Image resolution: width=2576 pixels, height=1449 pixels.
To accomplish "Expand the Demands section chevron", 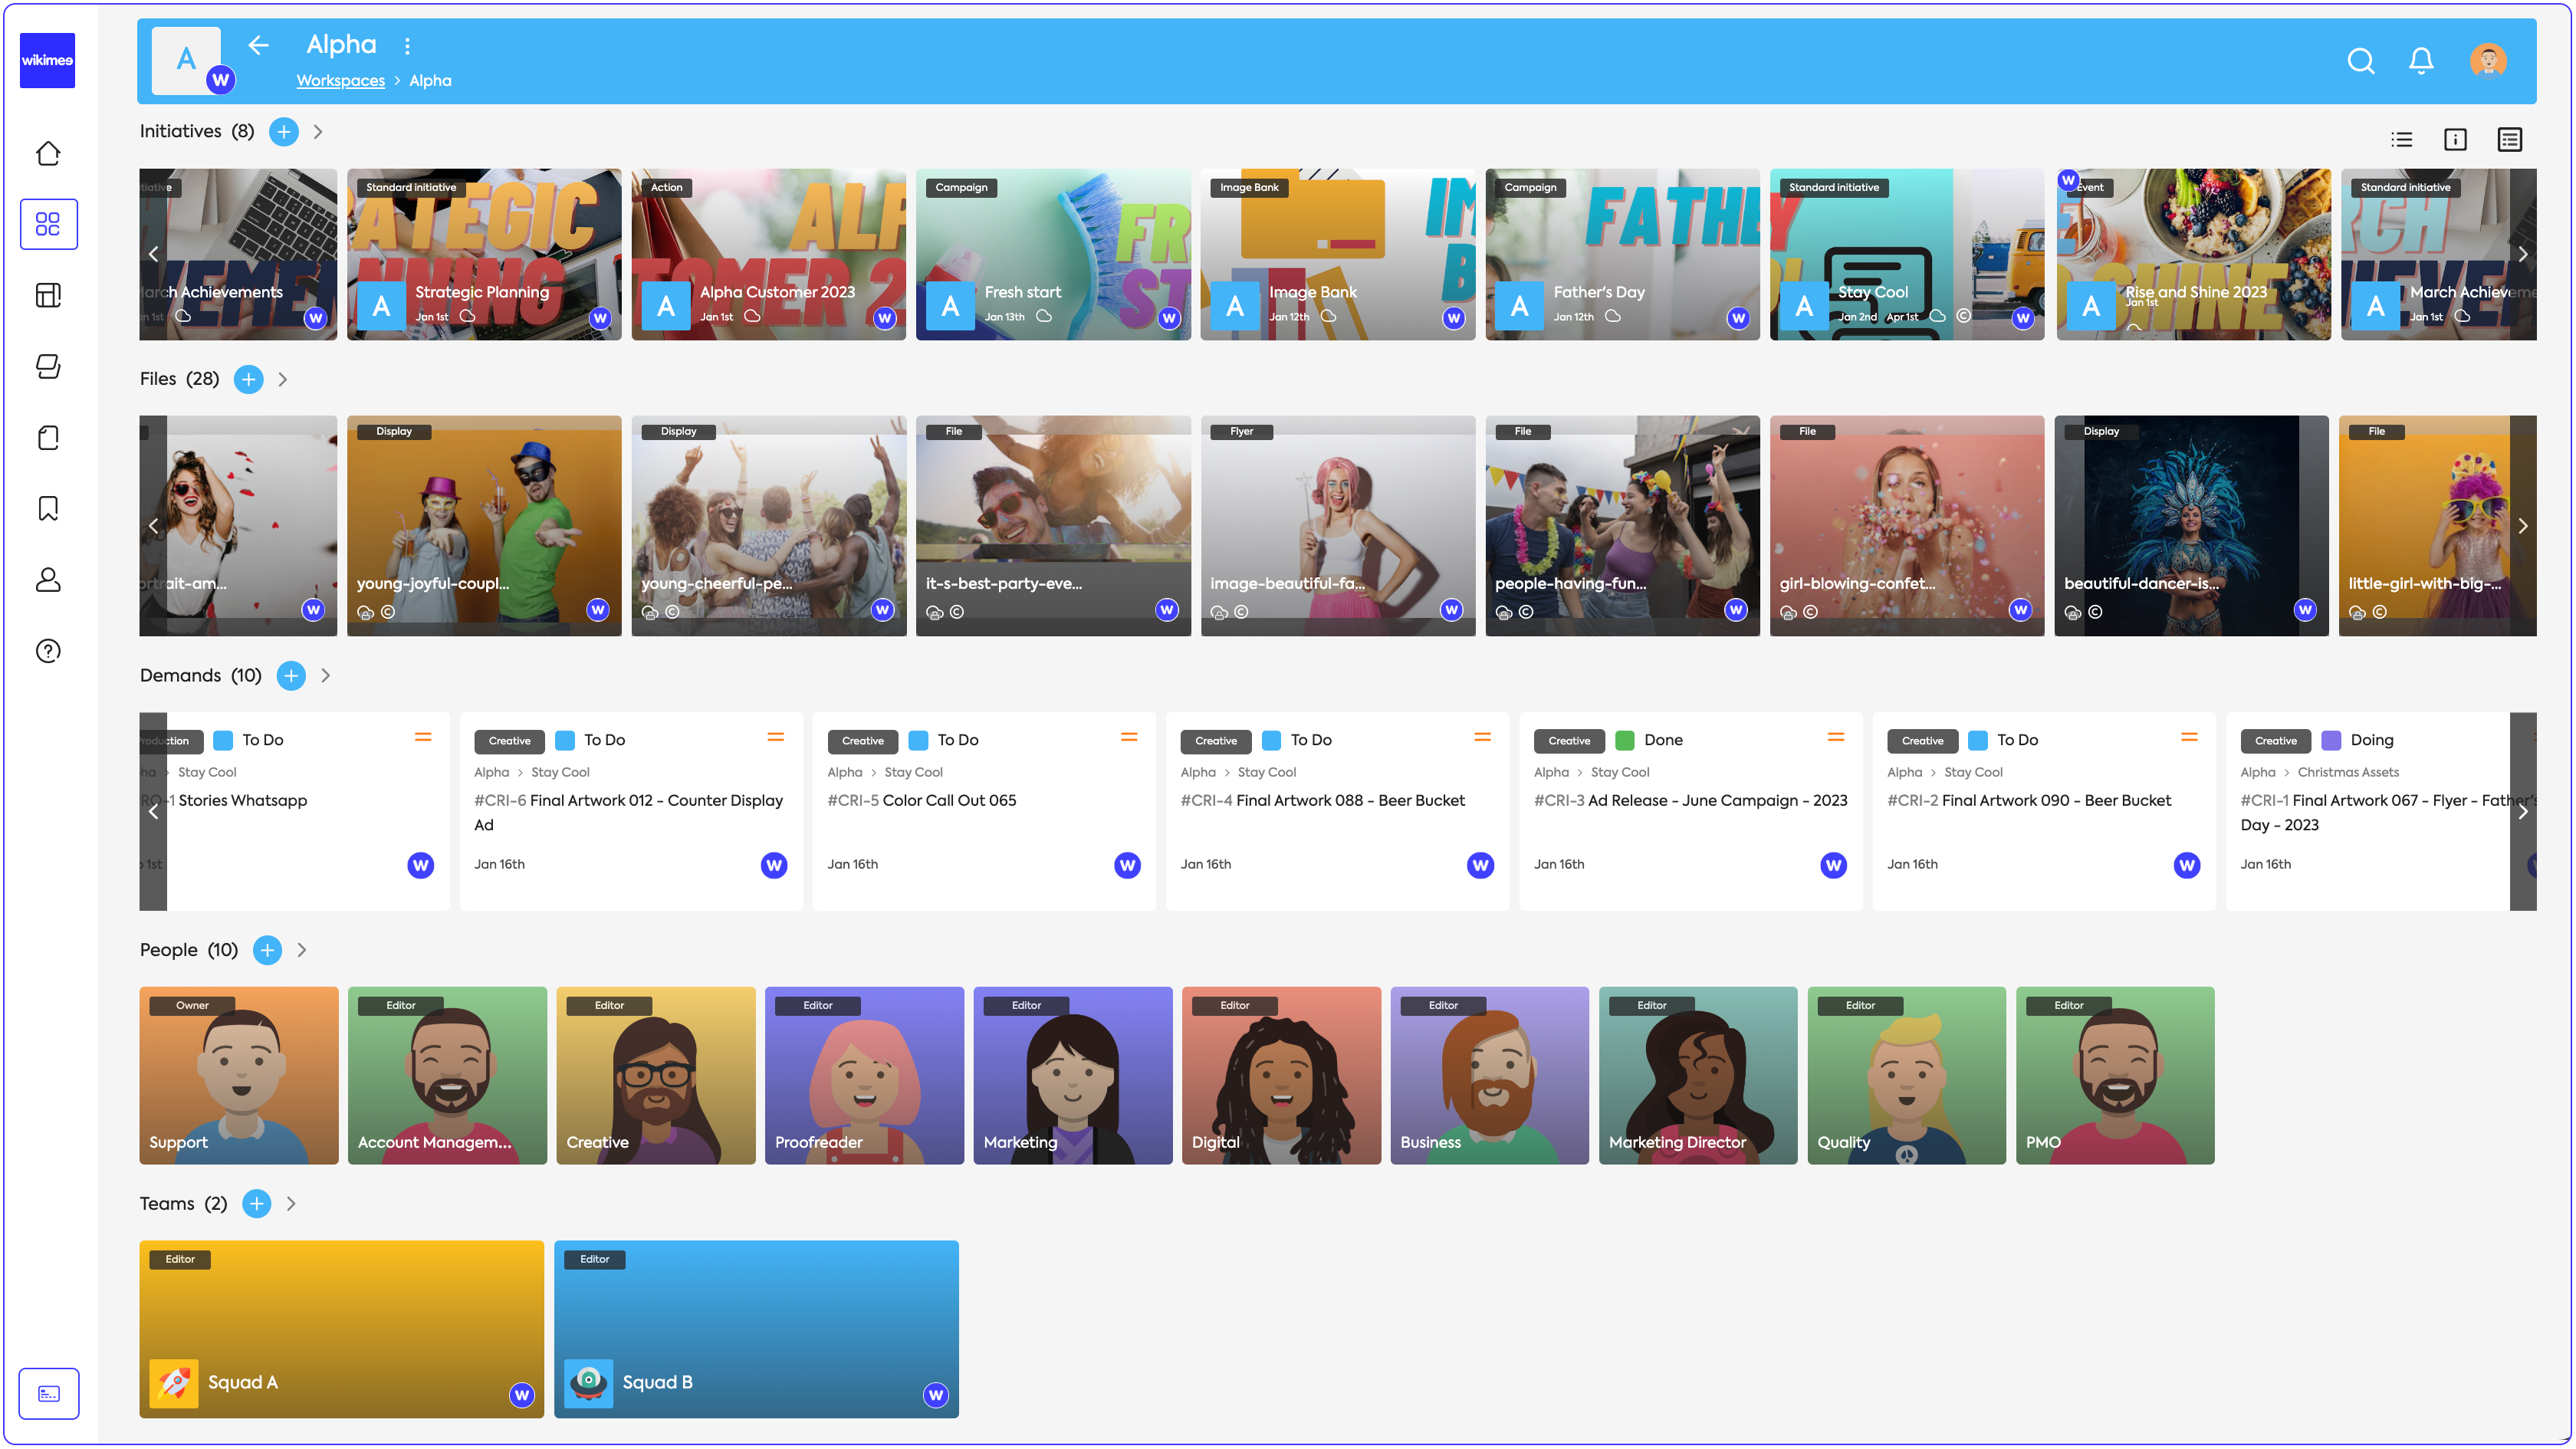I will 326,676.
